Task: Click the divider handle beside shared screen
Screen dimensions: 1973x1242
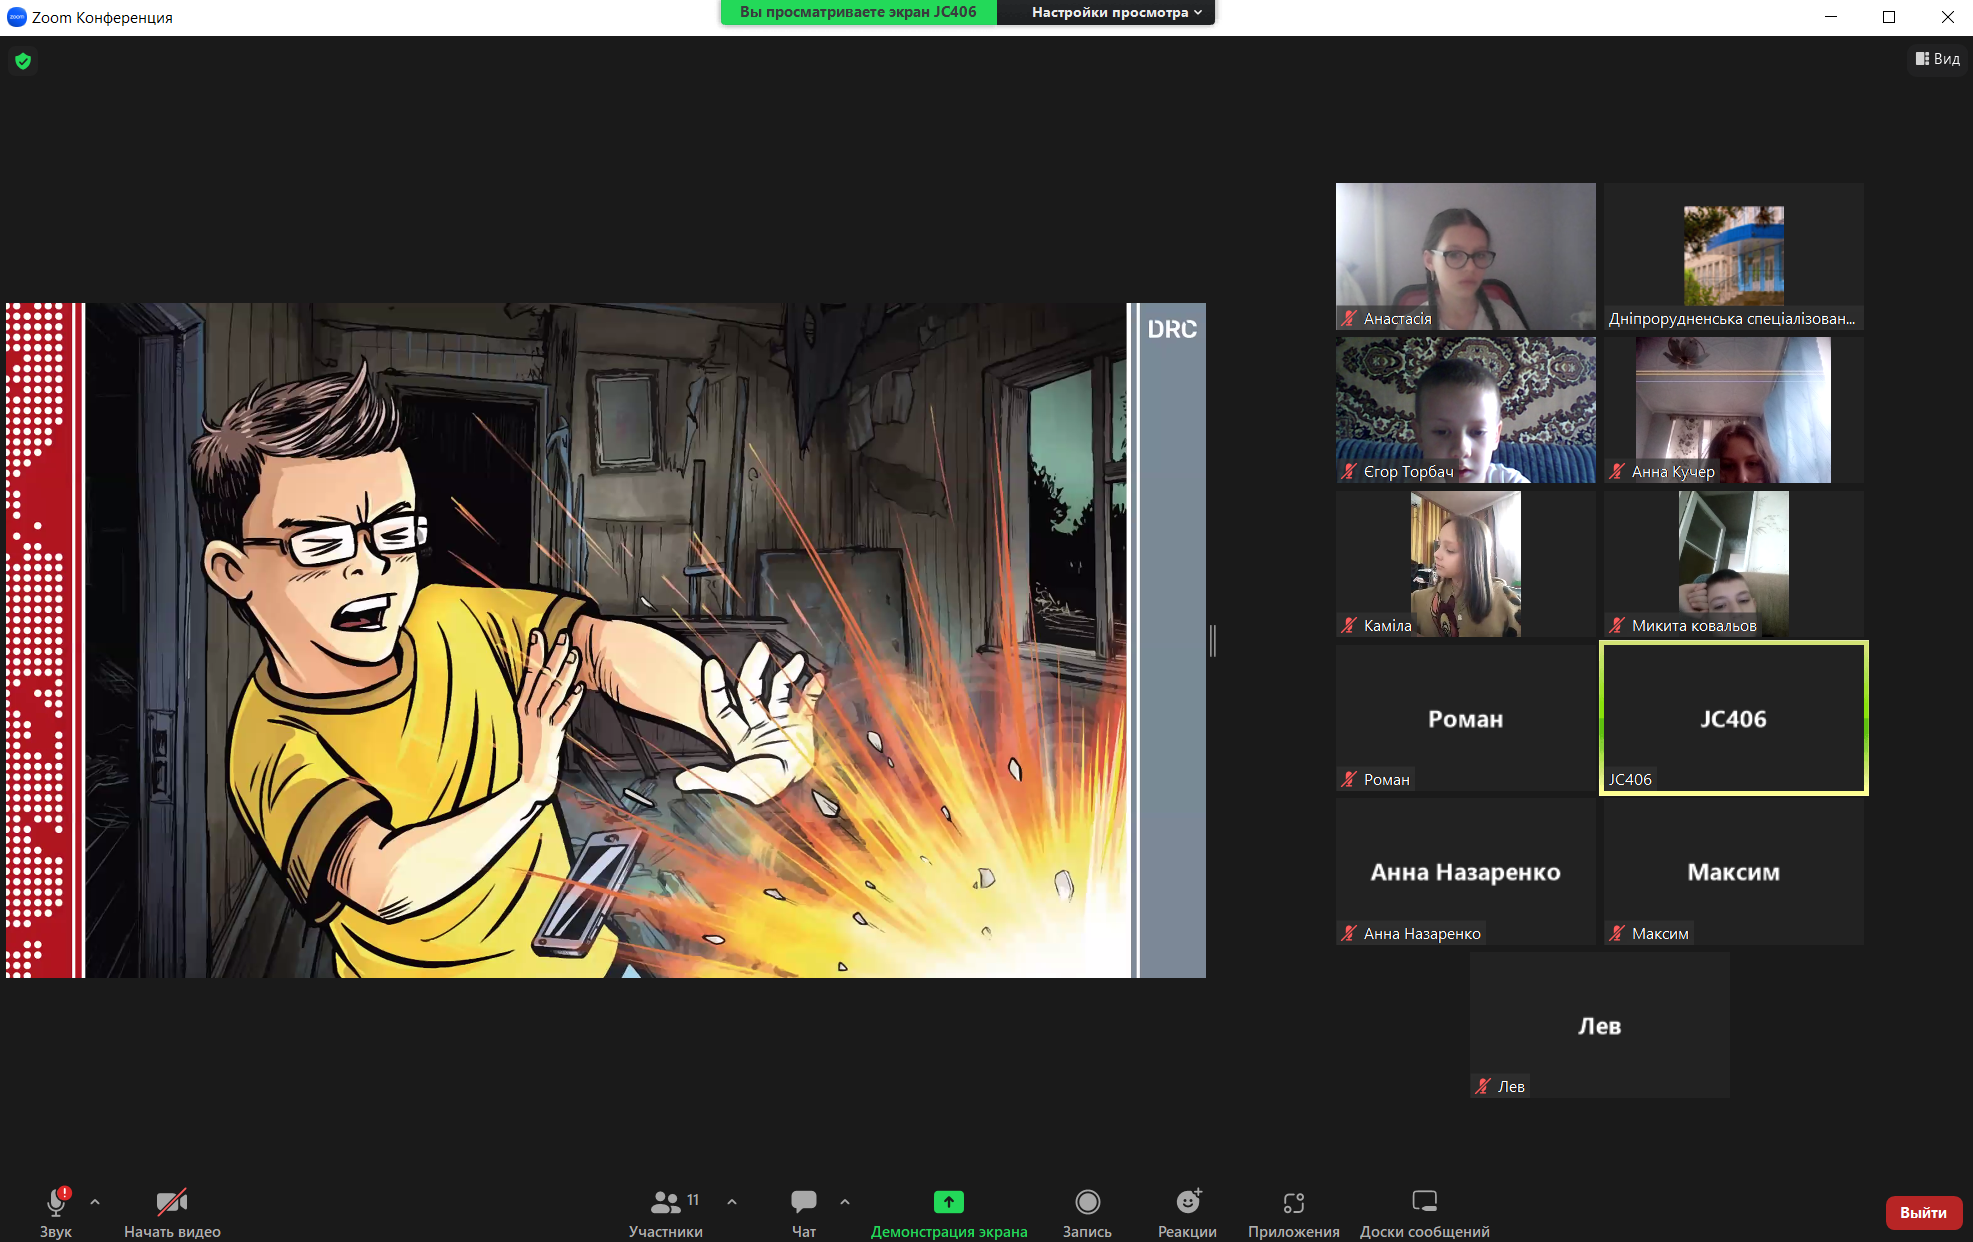Action: click(x=1213, y=640)
